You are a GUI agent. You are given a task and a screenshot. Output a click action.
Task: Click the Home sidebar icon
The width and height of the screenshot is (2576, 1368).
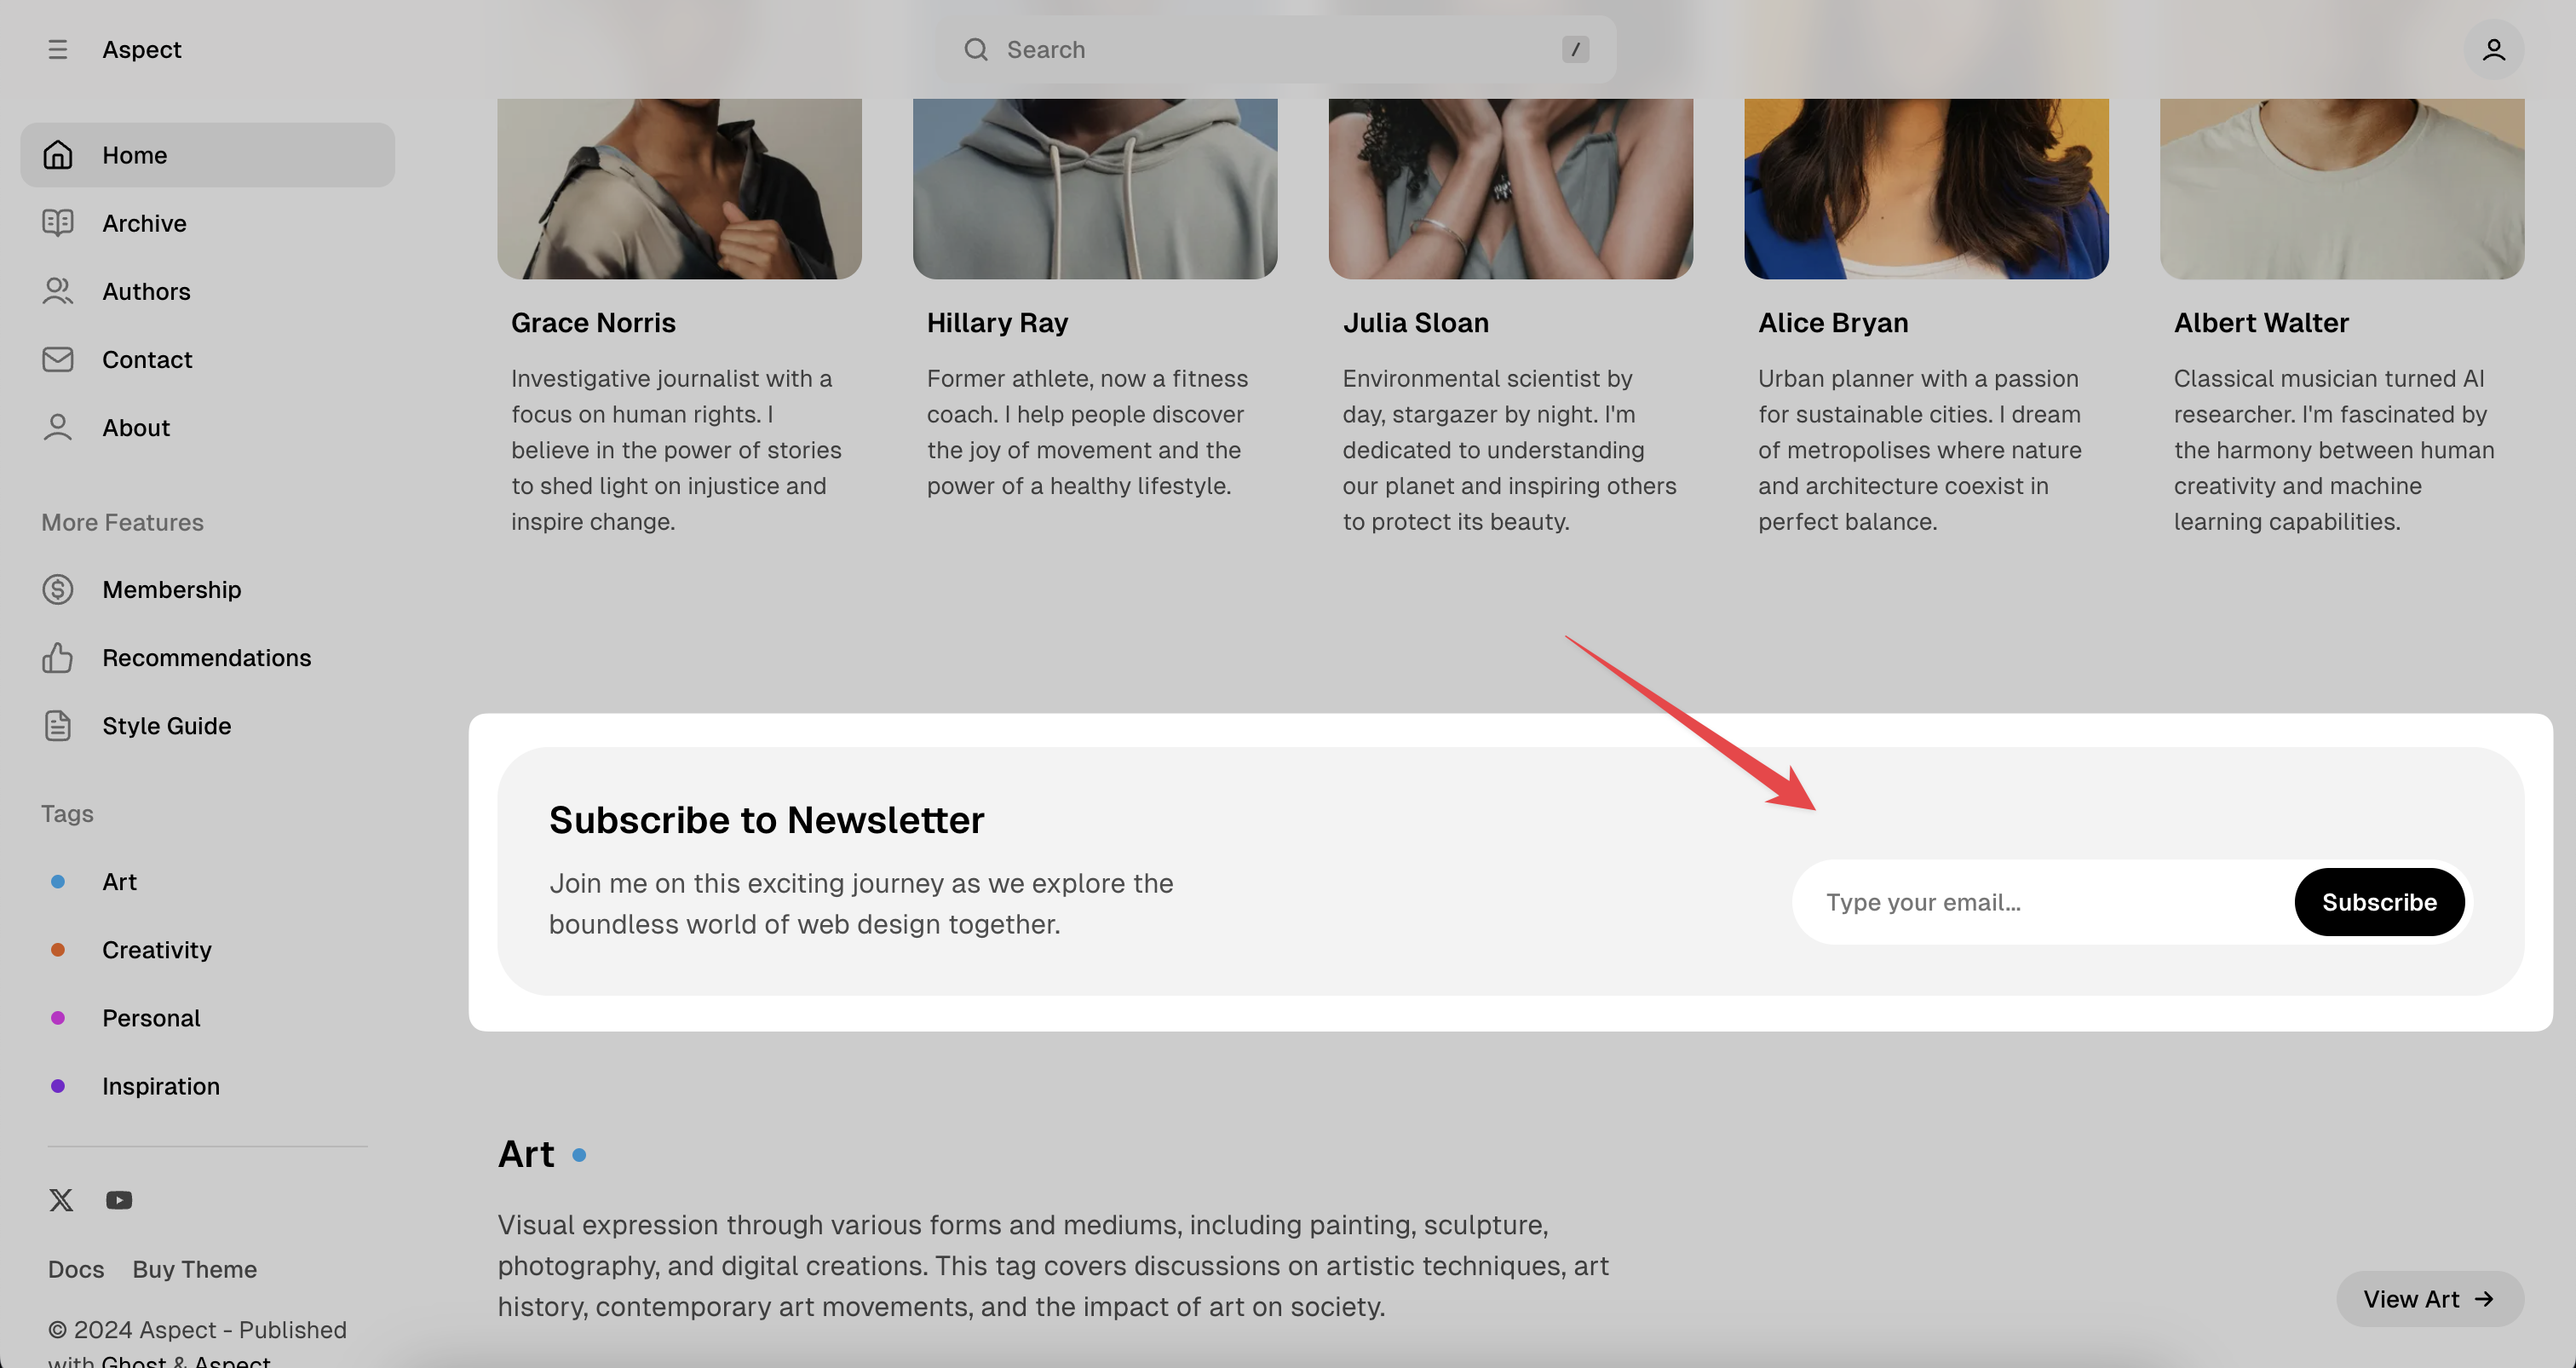click(x=56, y=155)
